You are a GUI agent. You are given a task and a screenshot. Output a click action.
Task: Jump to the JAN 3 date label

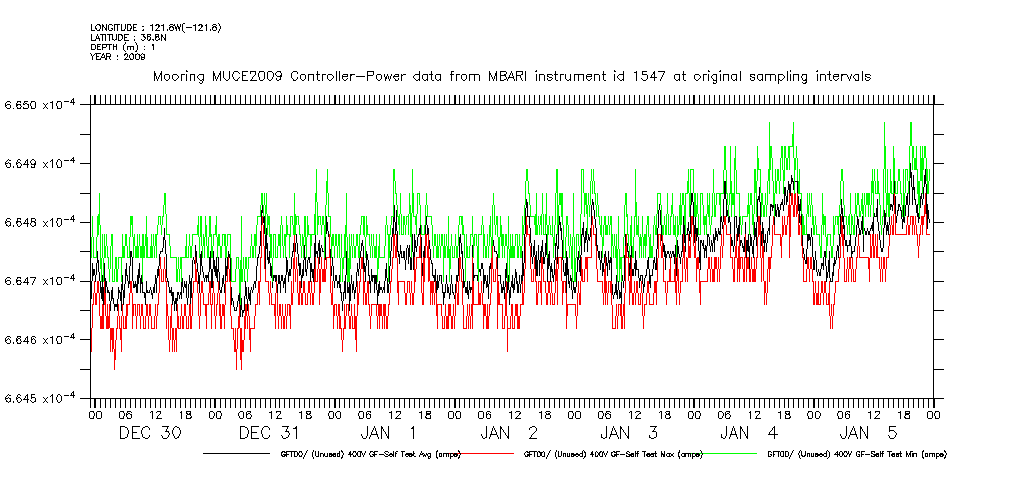pos(630,433)
